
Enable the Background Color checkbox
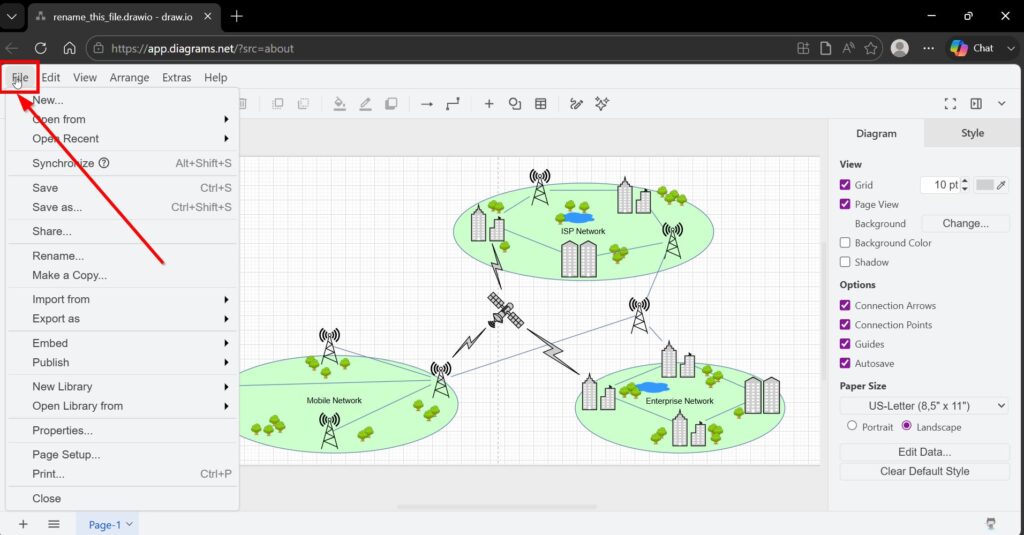pos(845,242)
